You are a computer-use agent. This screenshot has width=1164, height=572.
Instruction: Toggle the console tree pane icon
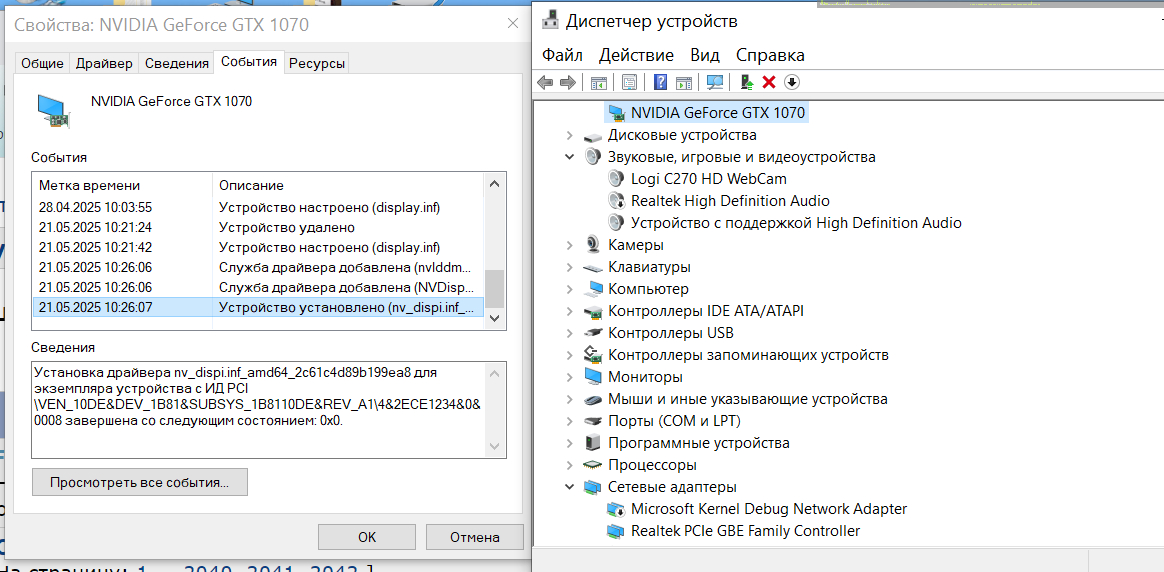click(599, 82)
